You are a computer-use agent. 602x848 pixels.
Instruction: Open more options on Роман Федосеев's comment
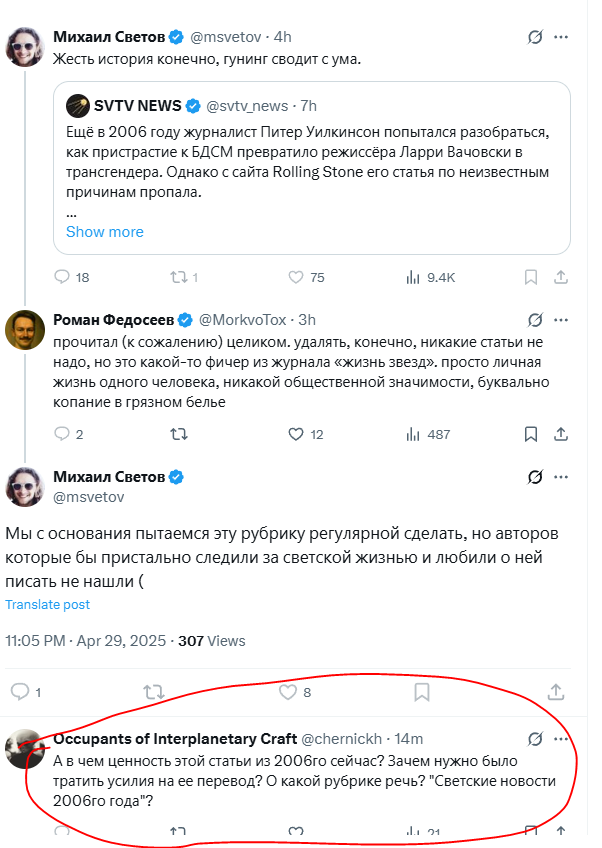(x=562, y=320)
